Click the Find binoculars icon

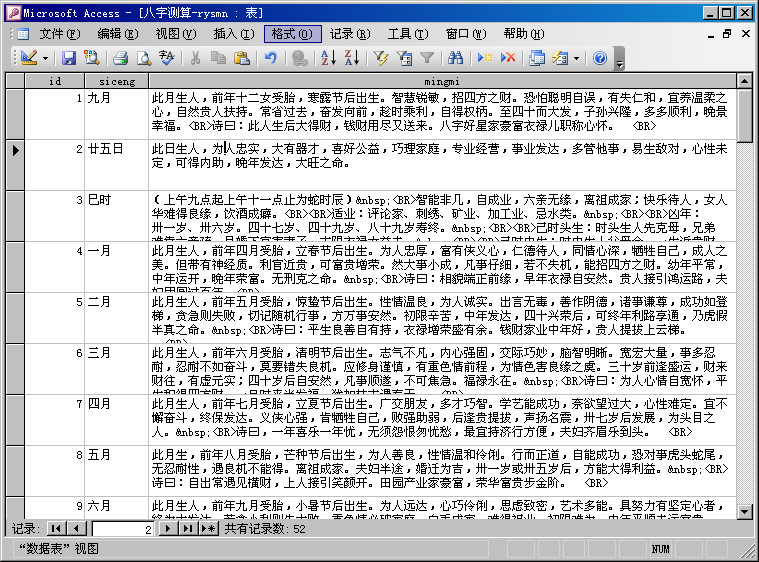[x=455, y=58]
